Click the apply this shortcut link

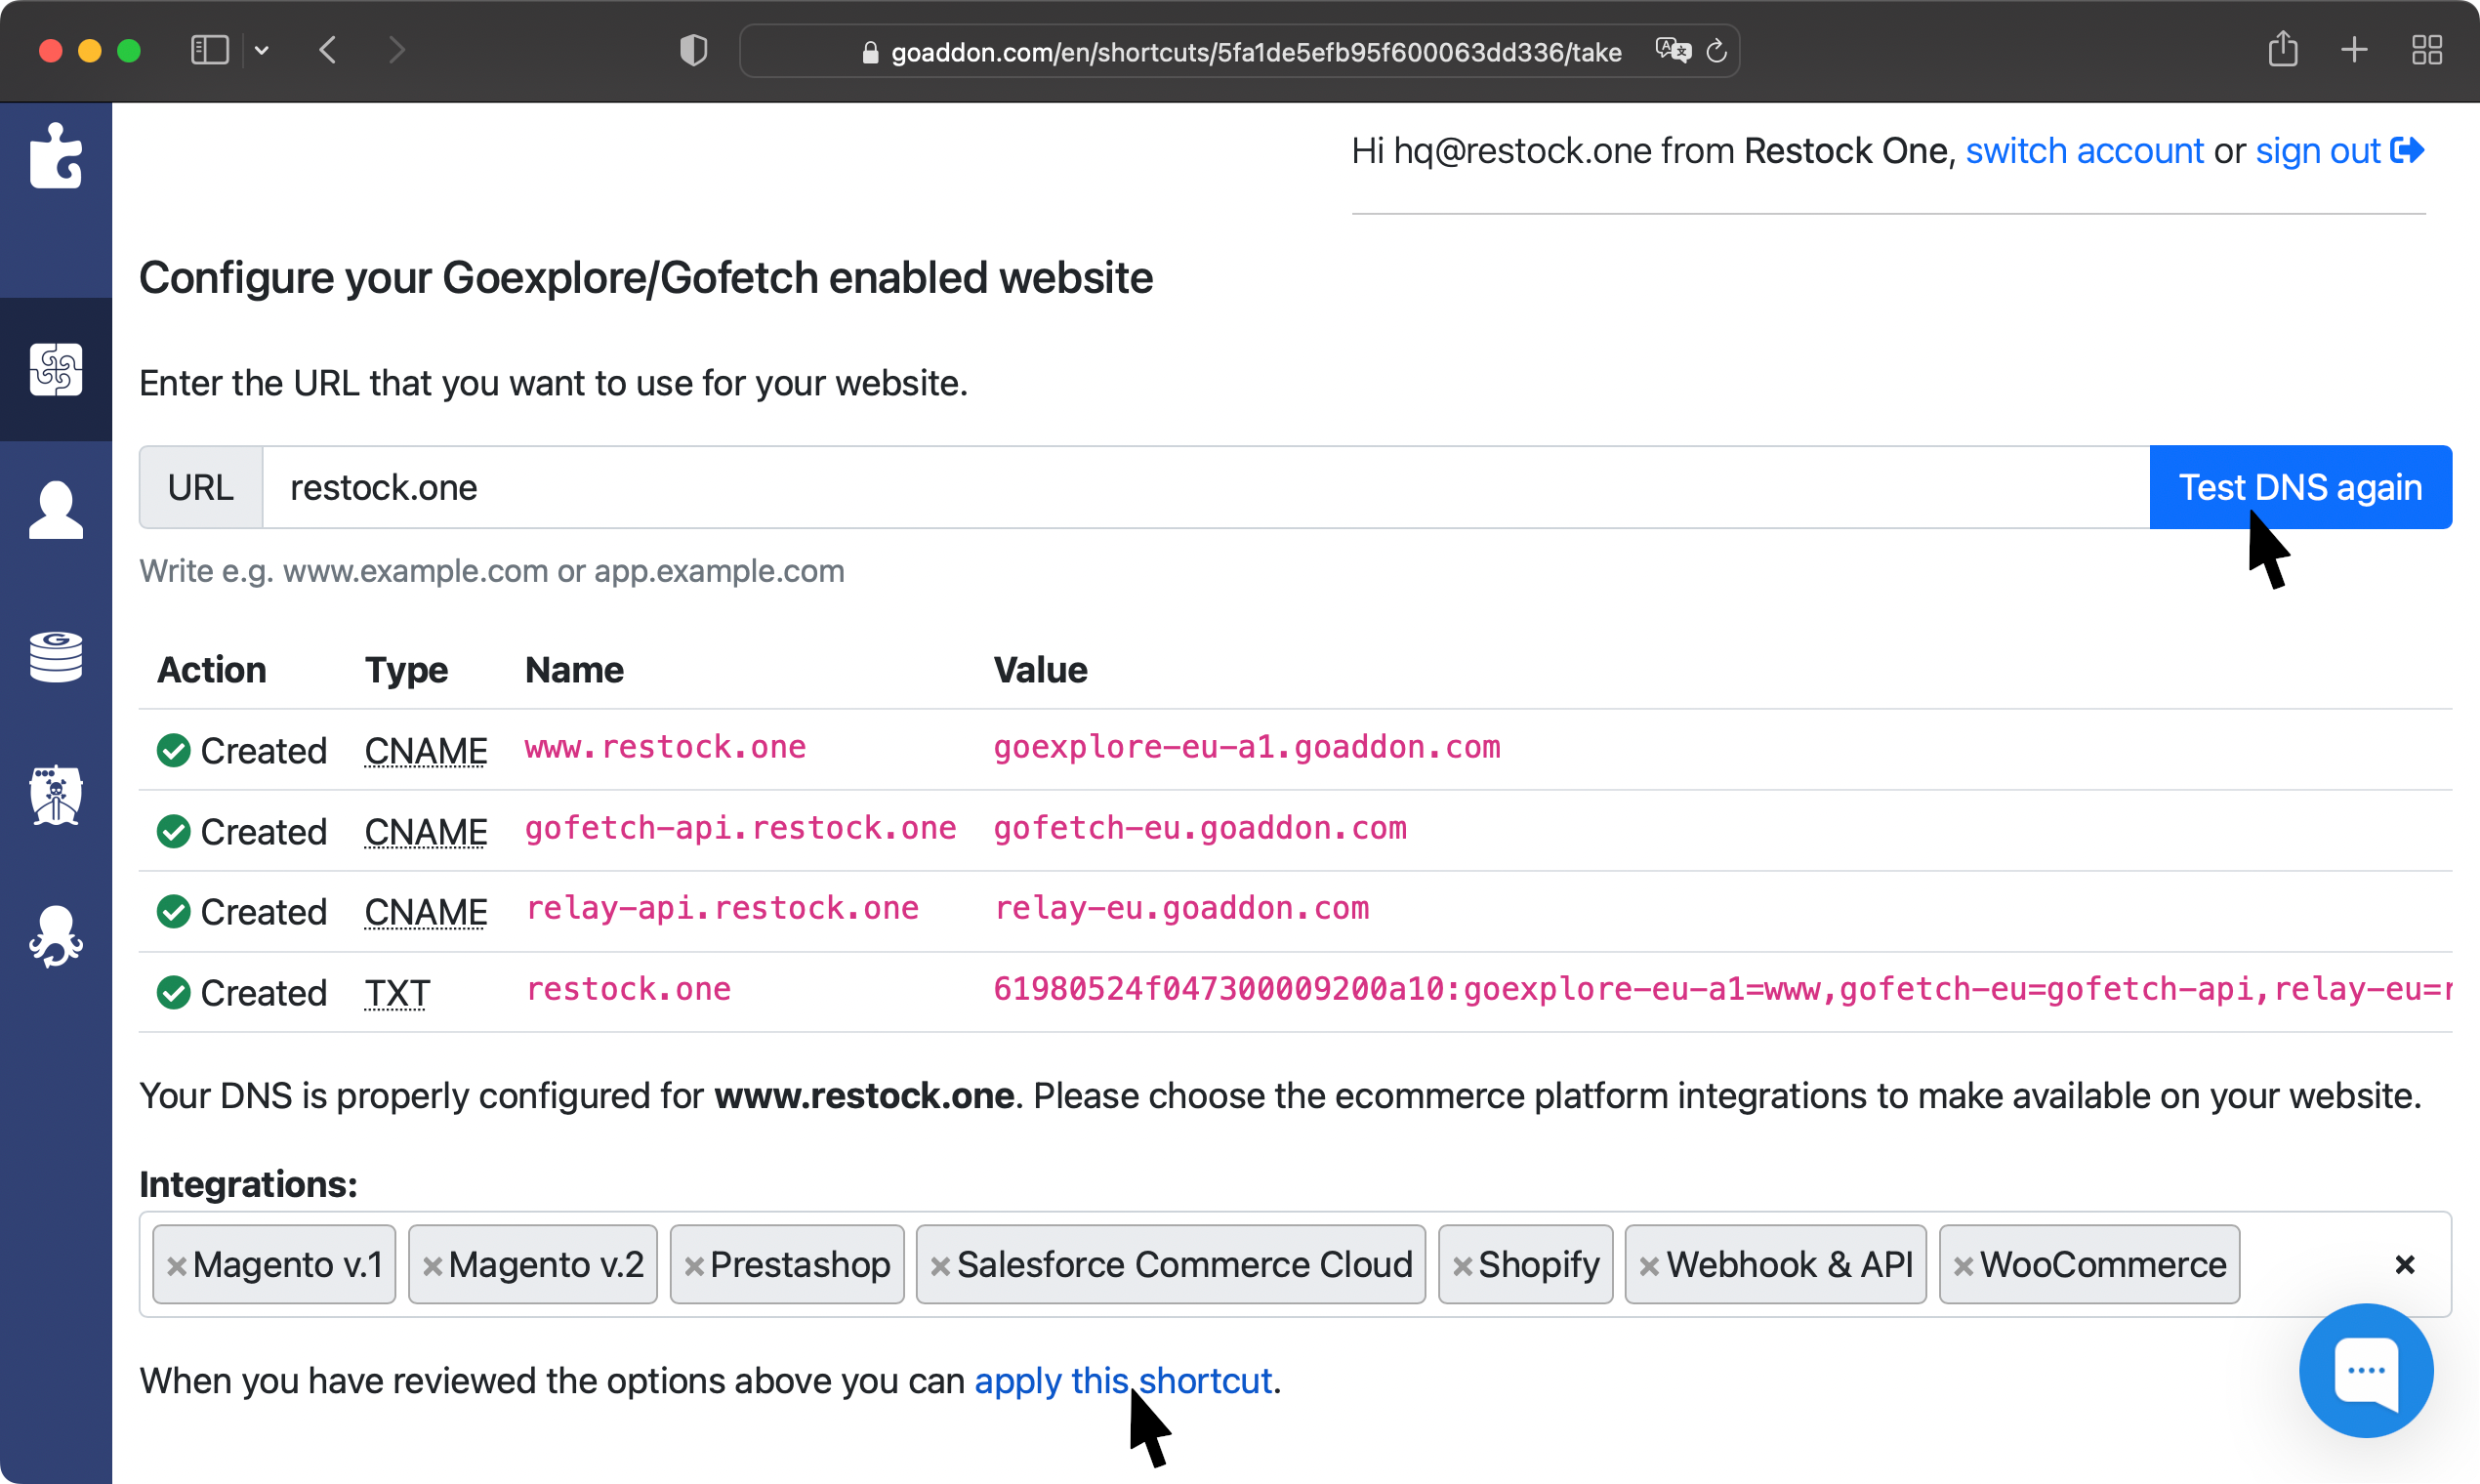pyautogui.click(x=1122, y=1381)
